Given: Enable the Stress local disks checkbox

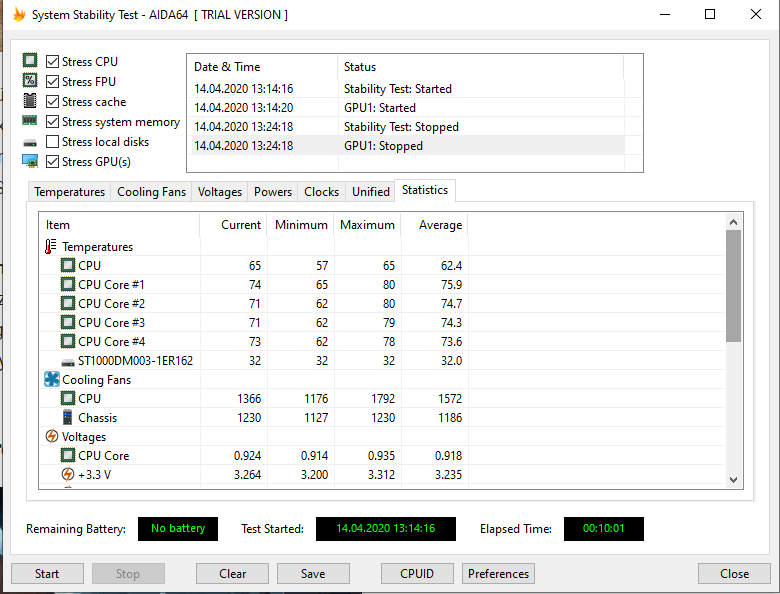Looking at the screenshot, I should 52,141.
